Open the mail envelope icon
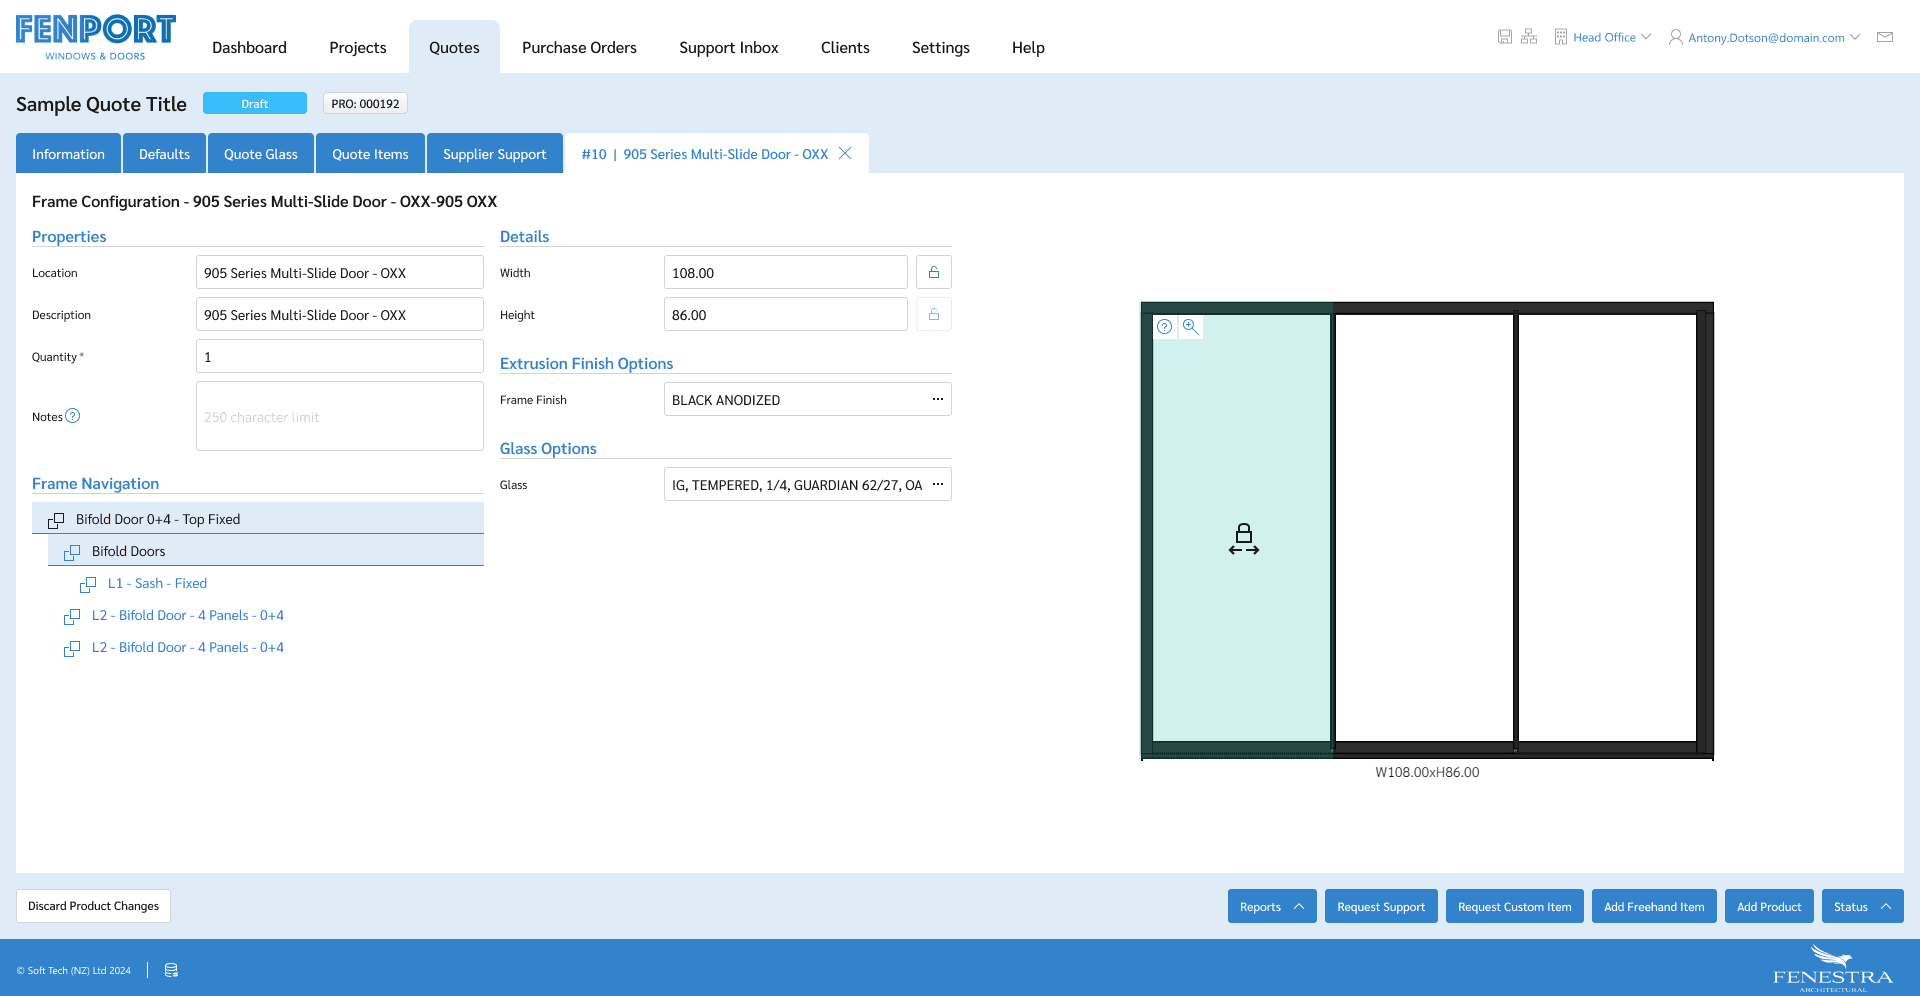Screen dimensions: 1920x996 [1885, 37]
